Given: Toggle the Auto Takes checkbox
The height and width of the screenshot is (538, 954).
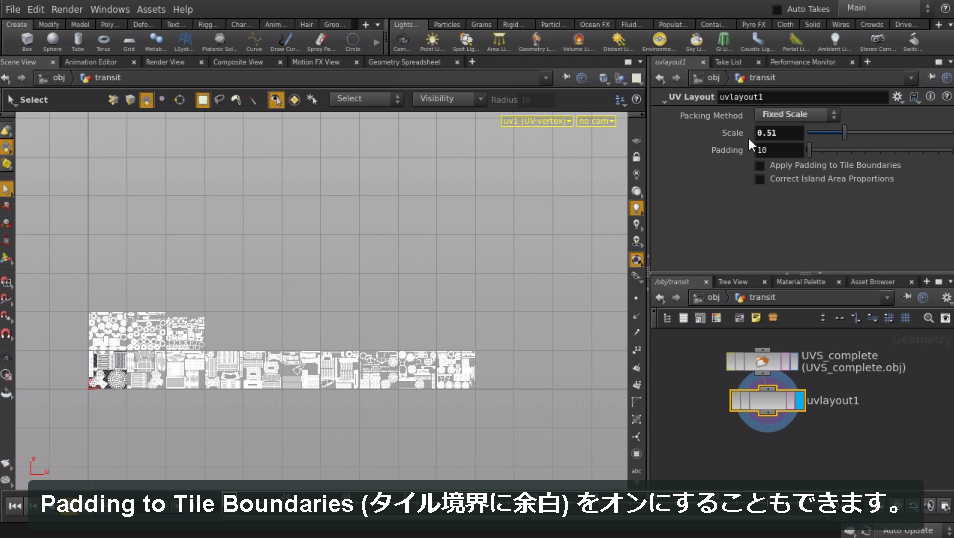Looking at the screenshot, I should (776, 9).
